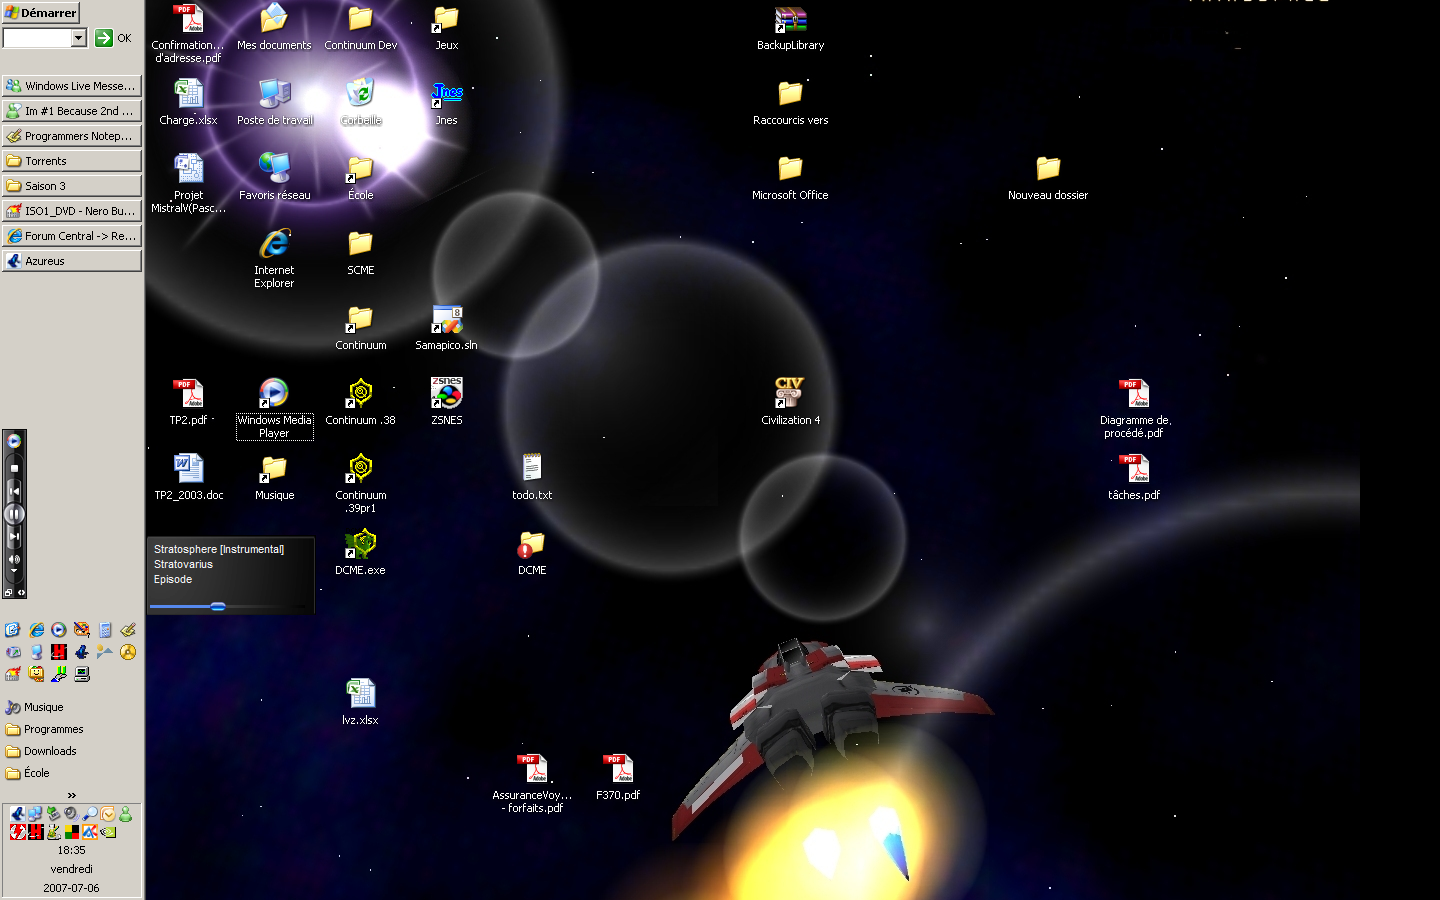This screenshot has height=900, width=1440.
Task: Select Windows Media Player desktop shortcut
Action: pyautogui.click(x=274, y=408)
